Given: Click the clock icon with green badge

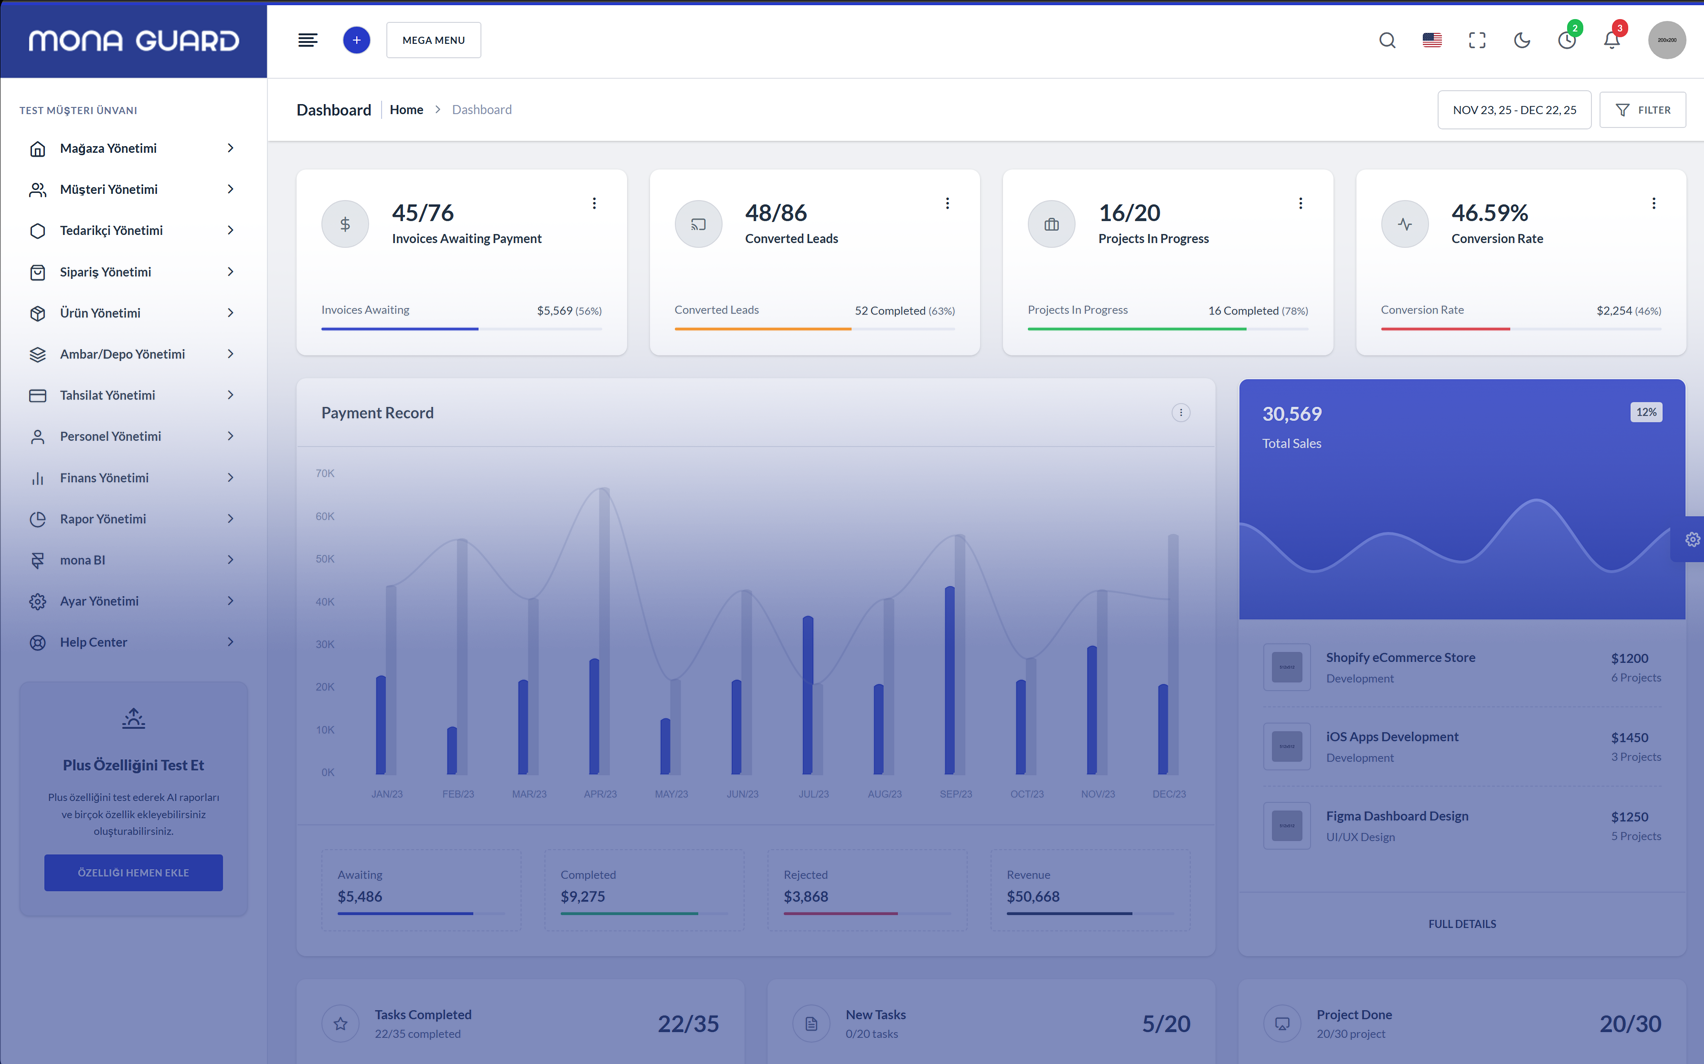Looking at the screenshot, I should [x=1566, y=40].
